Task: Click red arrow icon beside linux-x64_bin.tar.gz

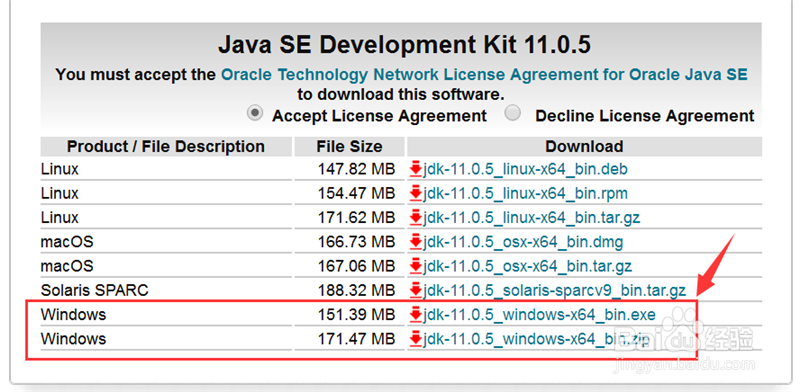Action: tap(416, 217)
